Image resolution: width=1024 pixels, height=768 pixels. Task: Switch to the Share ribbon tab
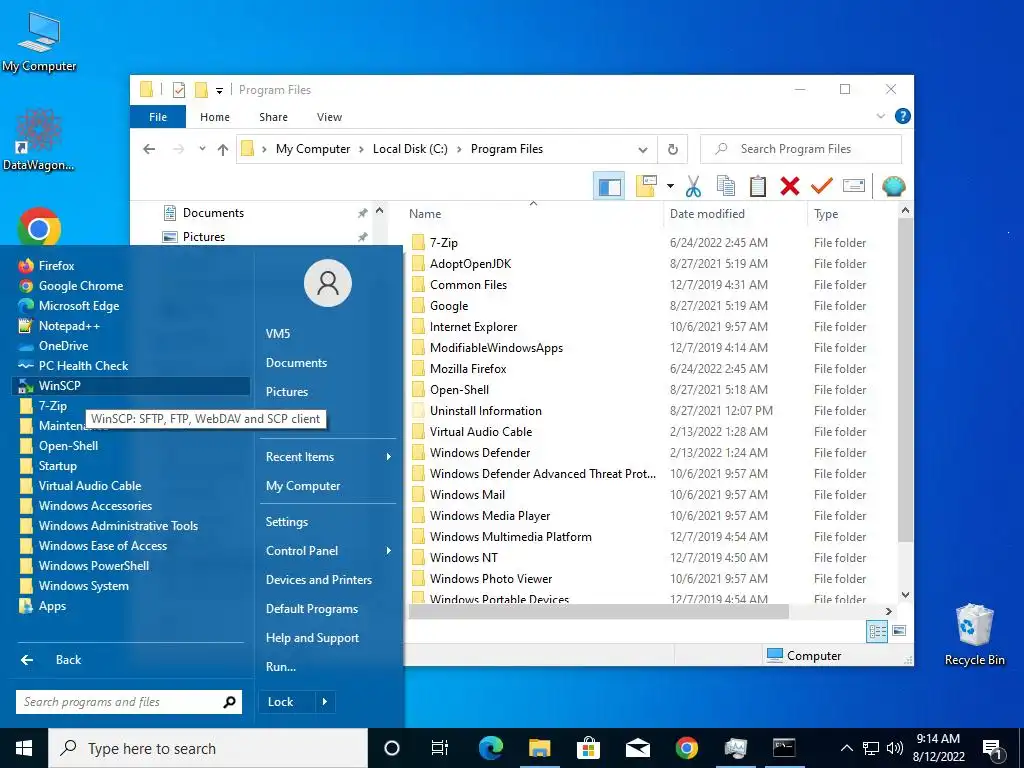(x=273, y=117)
